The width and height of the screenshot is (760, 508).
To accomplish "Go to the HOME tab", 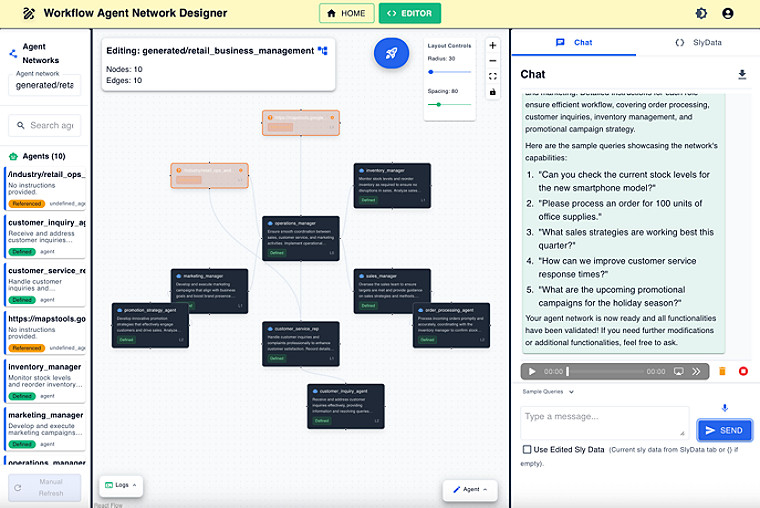I will click(x=346, y=14).
